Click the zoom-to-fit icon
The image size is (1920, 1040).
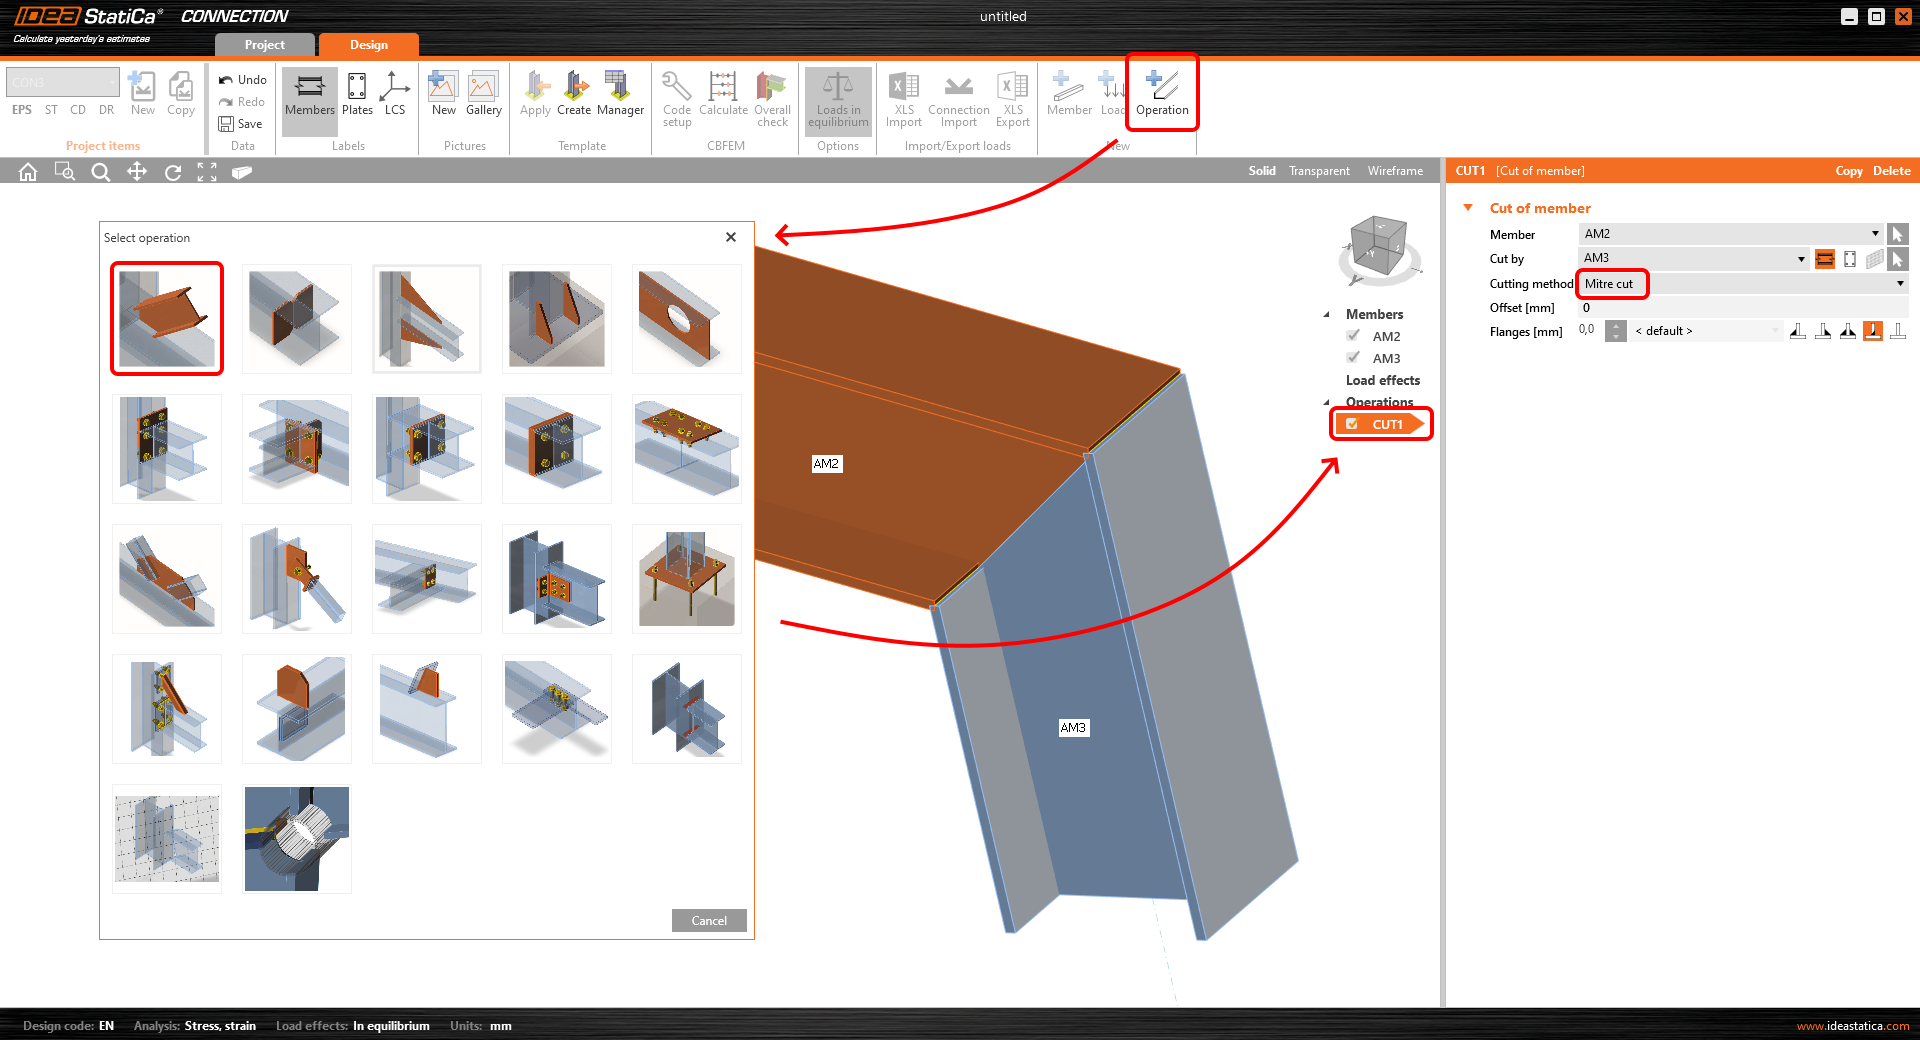tap(207, 172)
